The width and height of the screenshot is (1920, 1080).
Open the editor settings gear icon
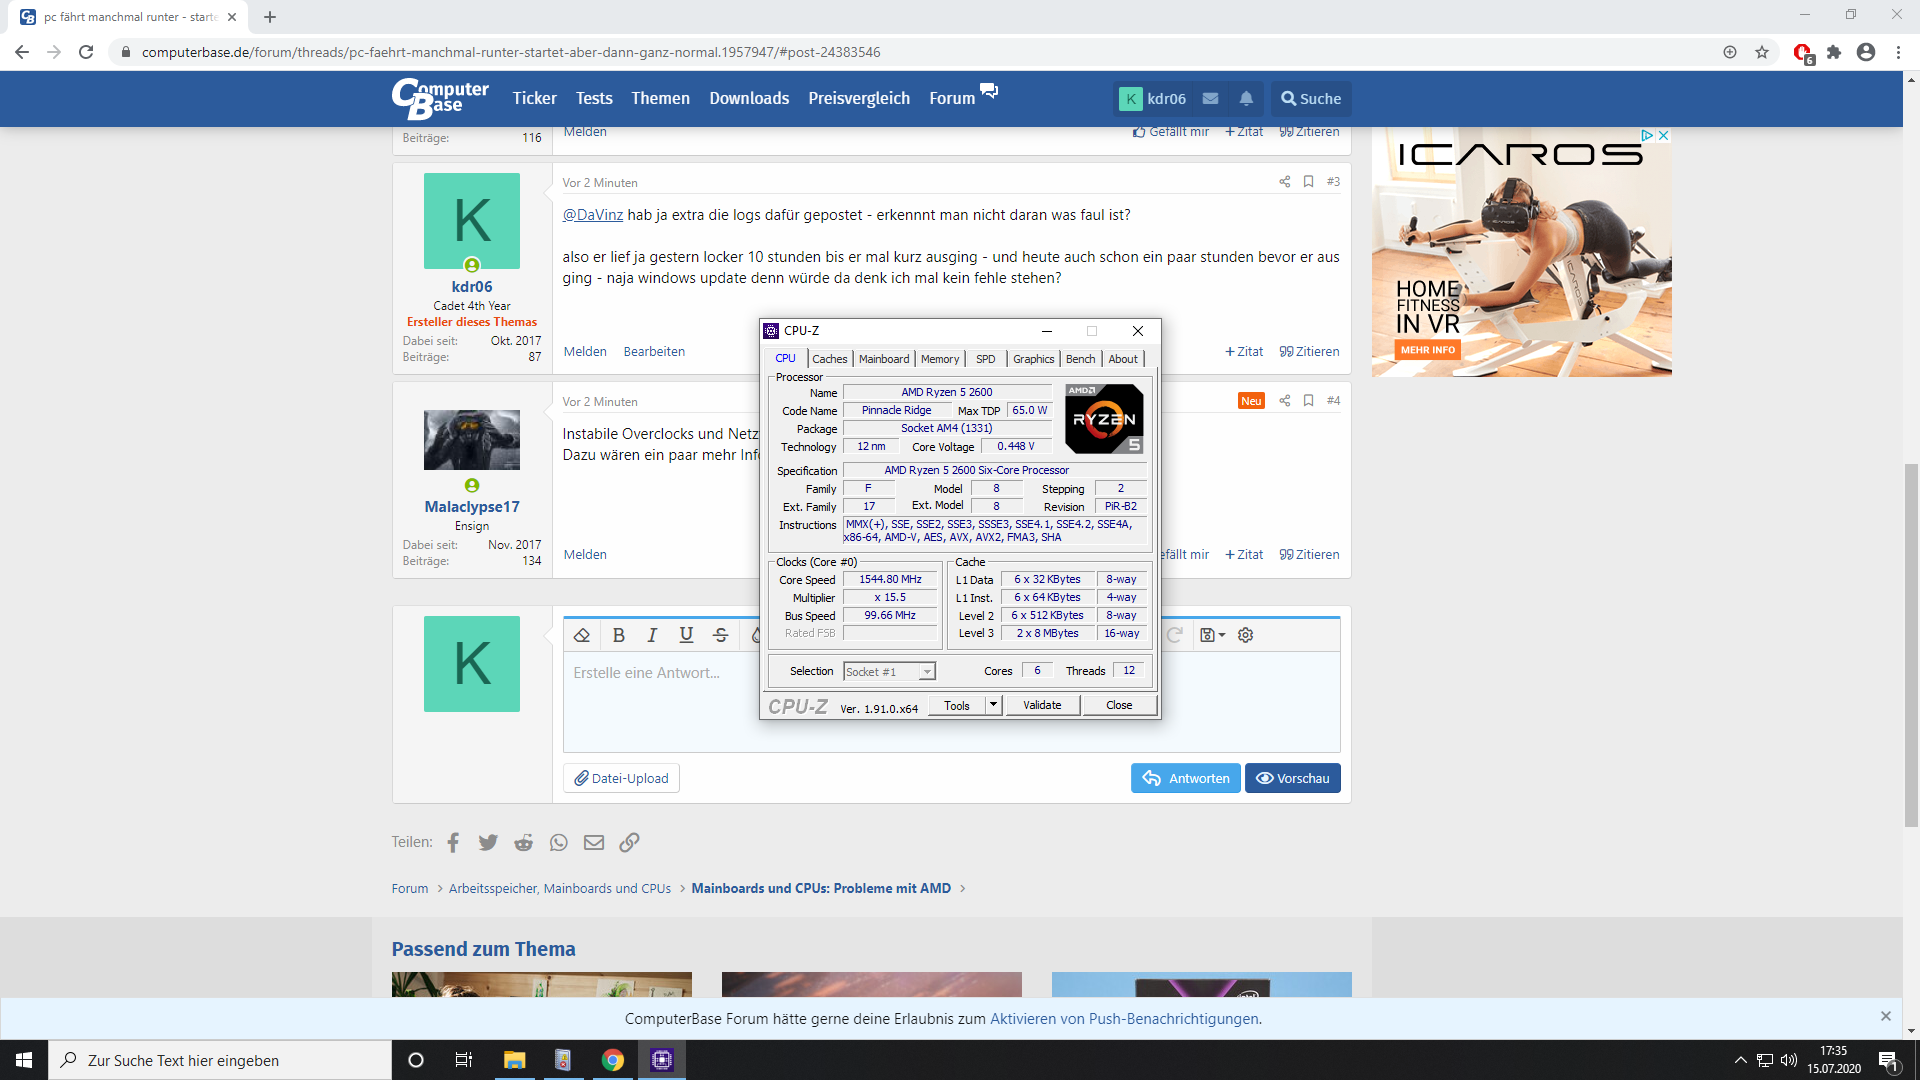(x=1245, y=635)
